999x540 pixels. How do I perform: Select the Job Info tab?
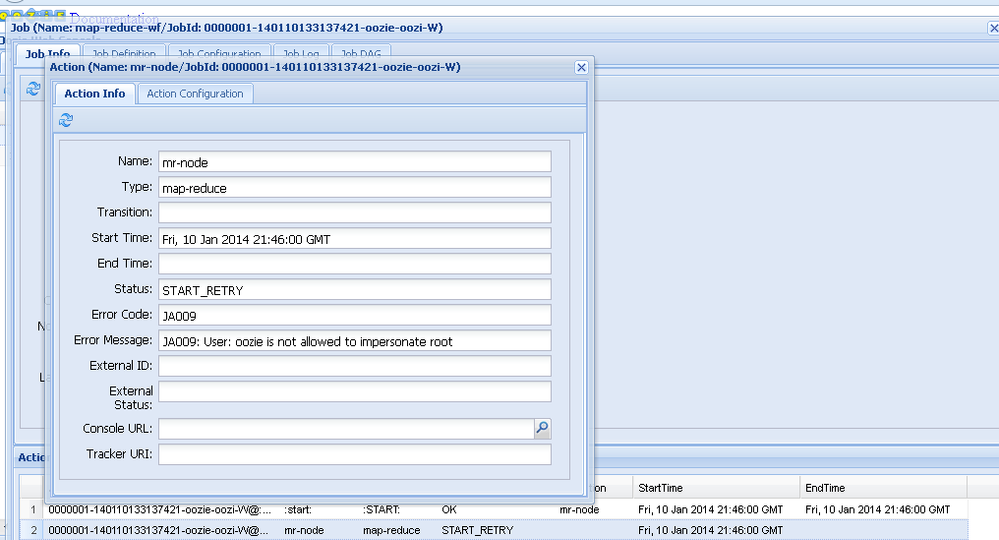pos(48,53)
